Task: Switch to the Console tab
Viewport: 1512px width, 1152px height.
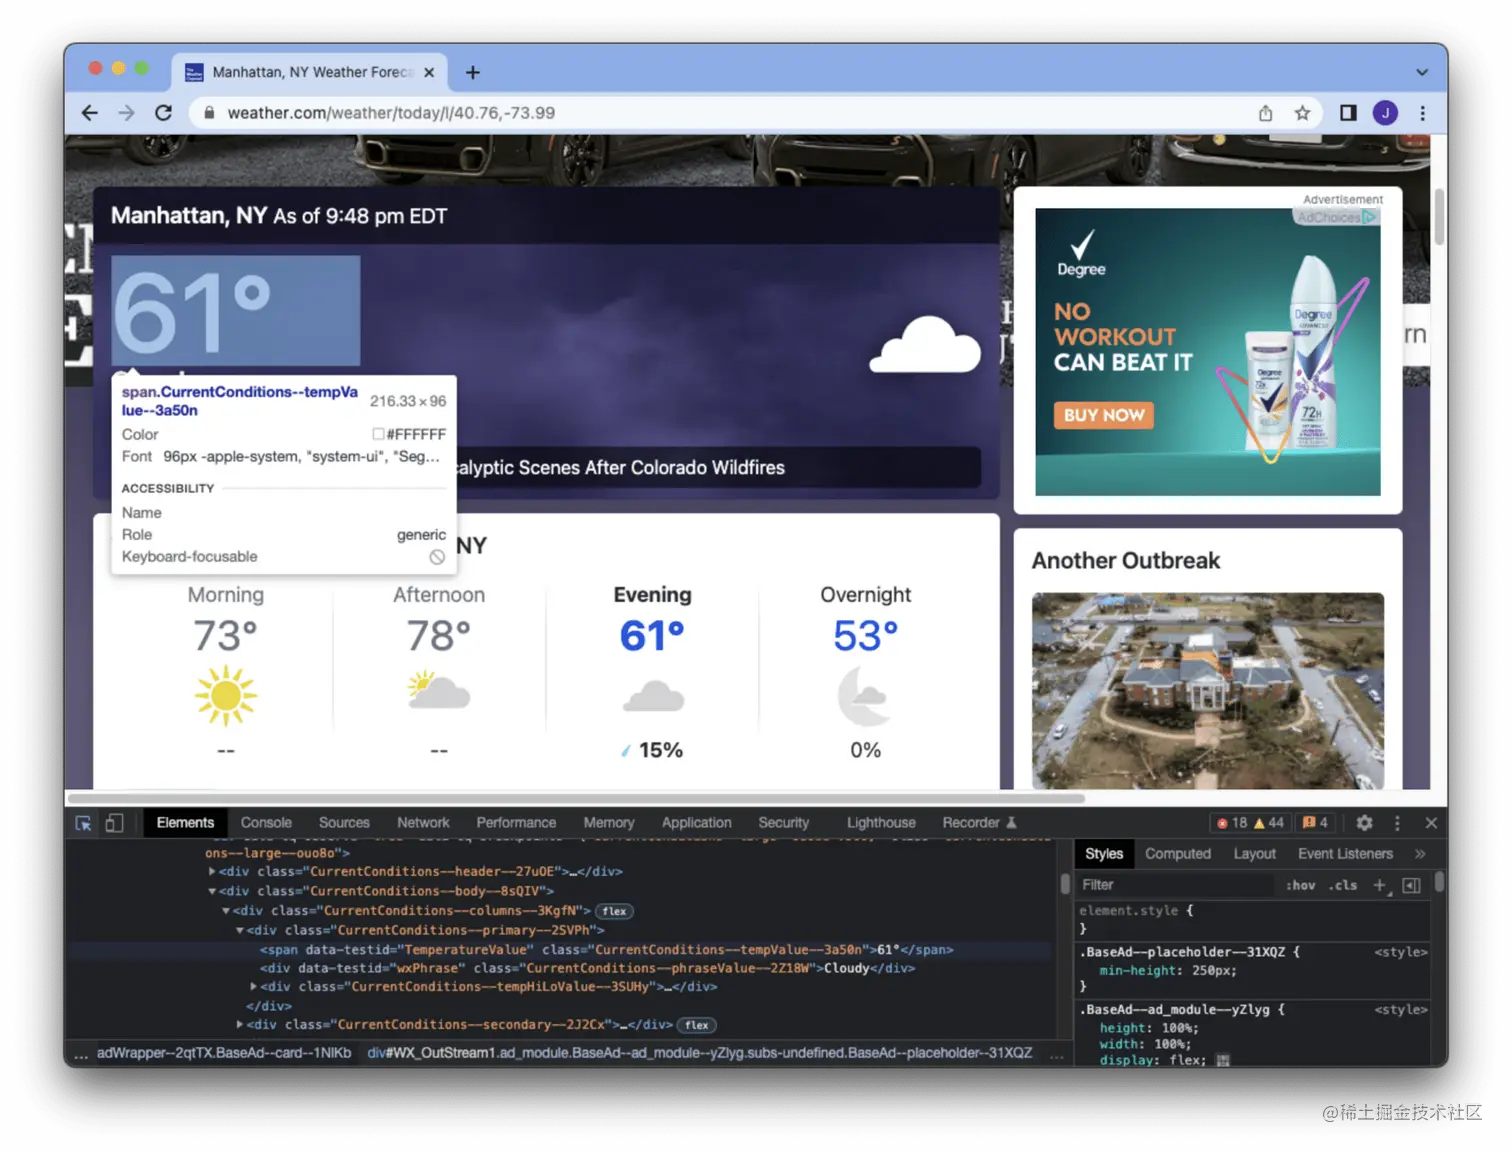Action: tap(266, 823)
